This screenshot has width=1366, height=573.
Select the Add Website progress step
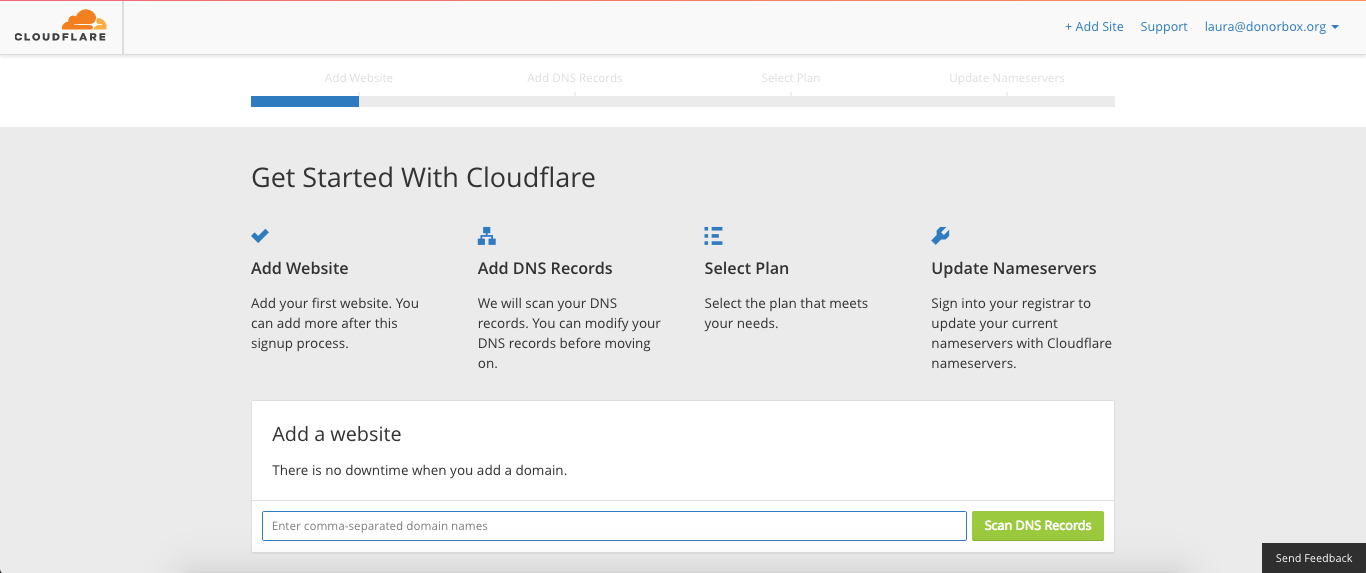[x=359, y=78]
